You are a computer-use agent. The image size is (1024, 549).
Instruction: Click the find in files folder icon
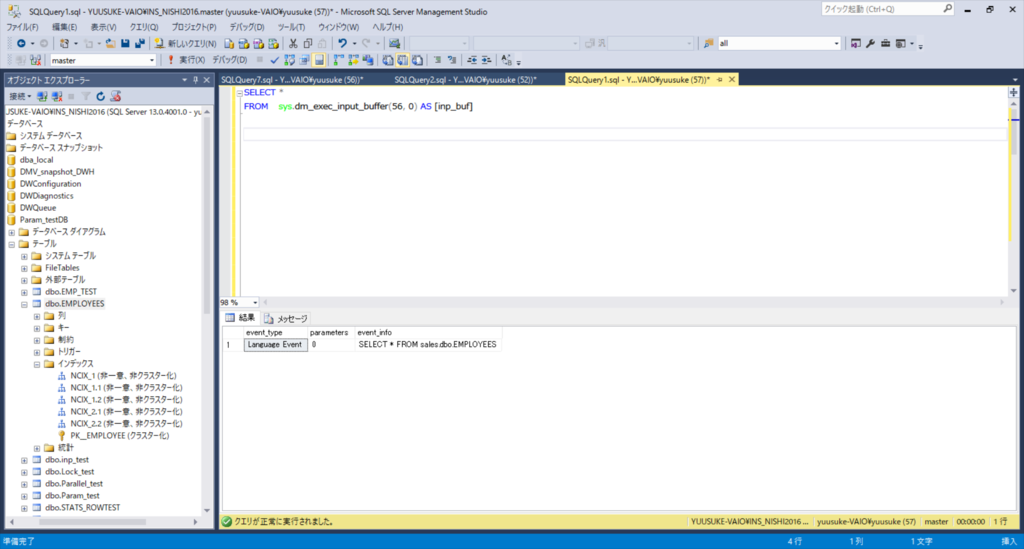[x=709, y=44]
